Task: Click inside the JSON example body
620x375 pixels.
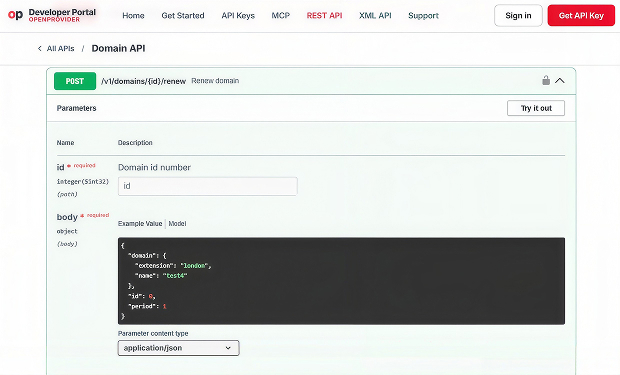Action: coord(341,281)
